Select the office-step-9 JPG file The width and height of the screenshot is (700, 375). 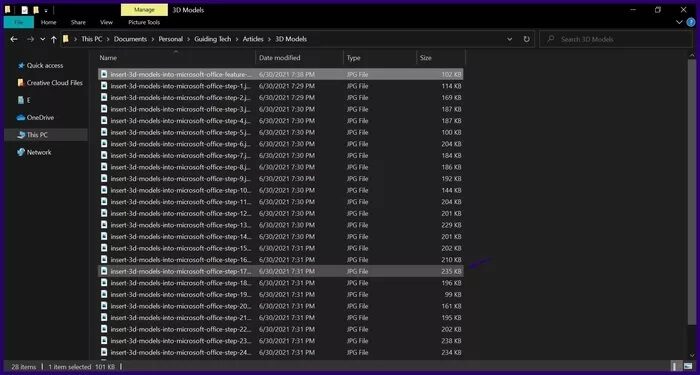tap(280, 179)
